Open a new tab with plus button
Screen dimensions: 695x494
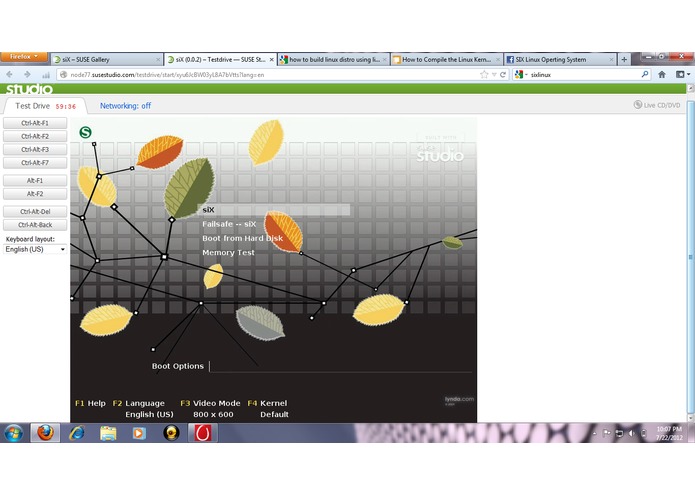click(x=624, y=59)
